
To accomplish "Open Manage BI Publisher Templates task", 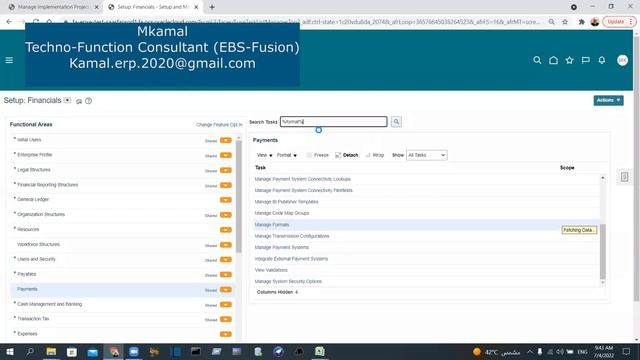I will pyautogui.click(x=287, y=202).
